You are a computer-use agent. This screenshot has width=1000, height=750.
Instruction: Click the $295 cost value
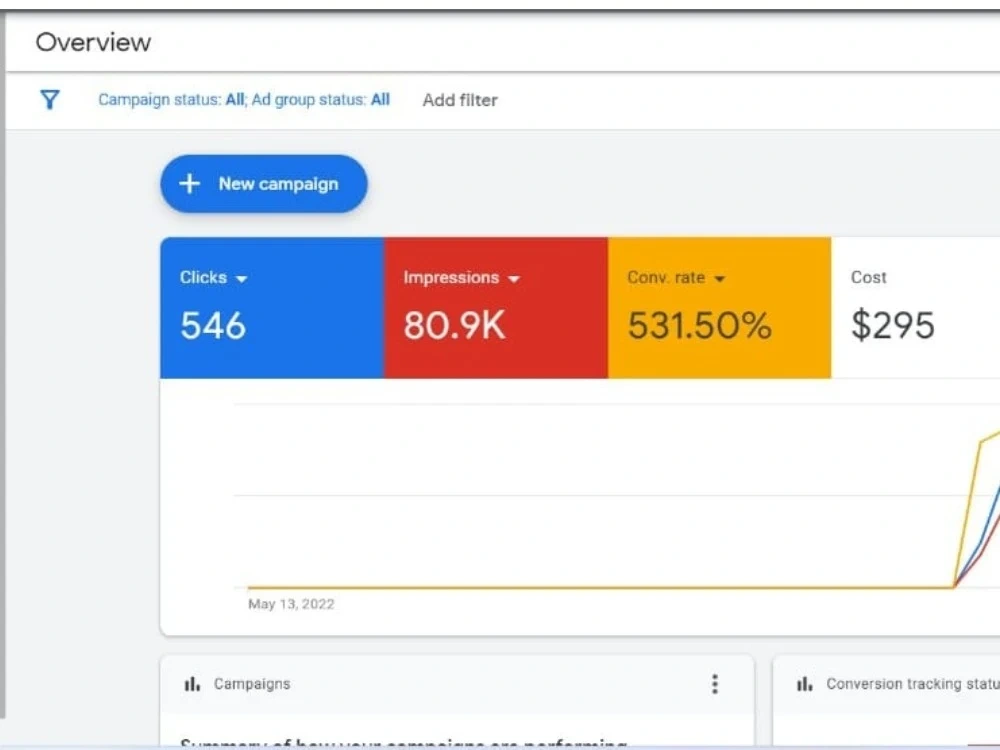click(x=893, y=325)
